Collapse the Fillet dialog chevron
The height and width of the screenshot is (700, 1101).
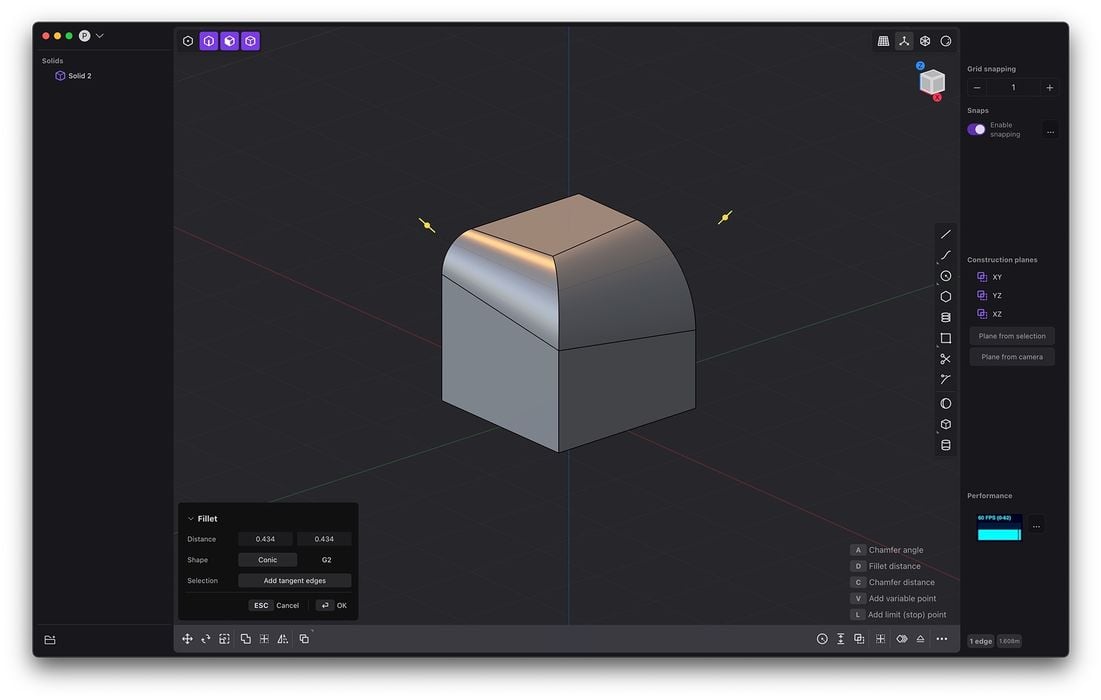point(190,519)
